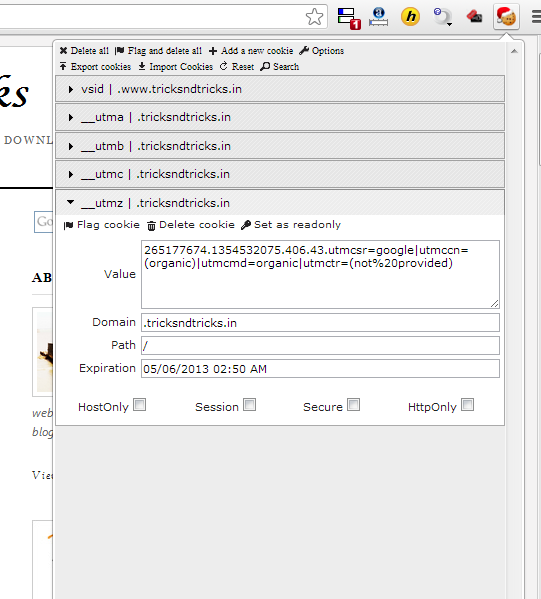Open cookie Search
Image resolution: width=541 pixels, height=599 pixels.
point(280,67)
